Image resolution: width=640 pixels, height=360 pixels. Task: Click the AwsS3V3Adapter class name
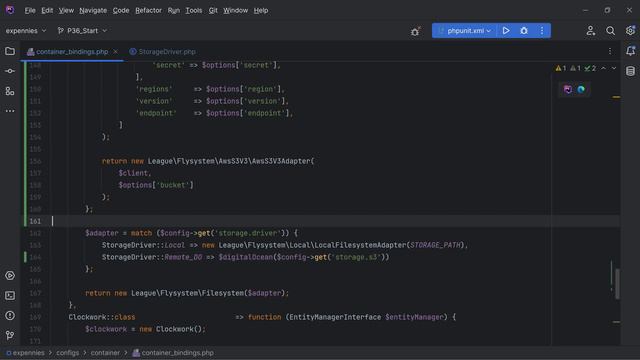282,161
